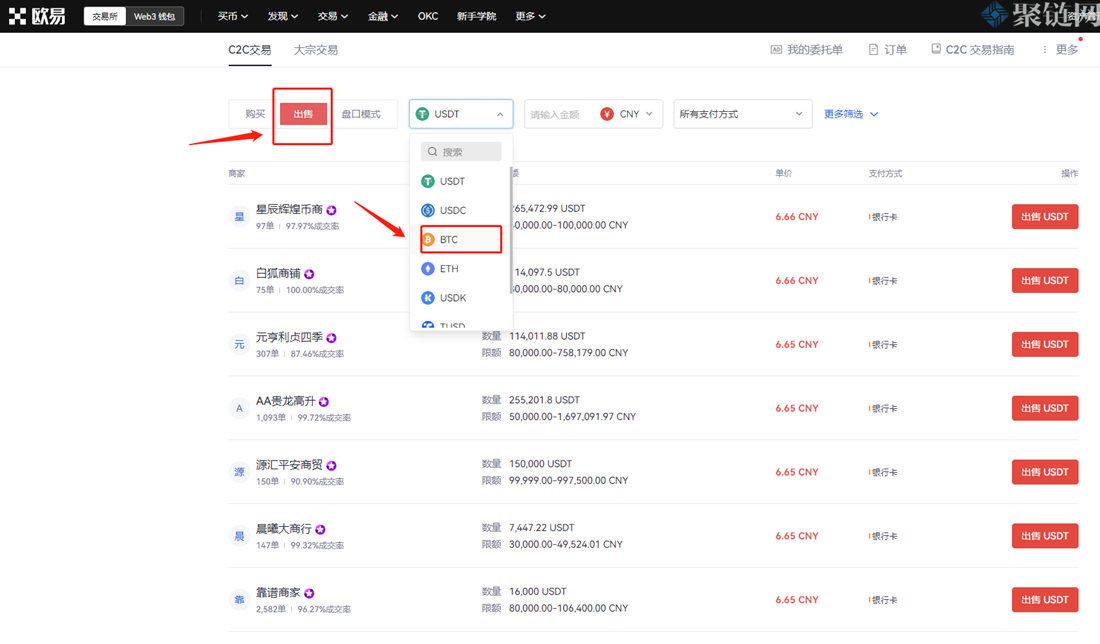The image size is (1100, 644).
Task: Switch to Web3 钱包 mode
Action: pyautogui.click(x=154, y=16)
